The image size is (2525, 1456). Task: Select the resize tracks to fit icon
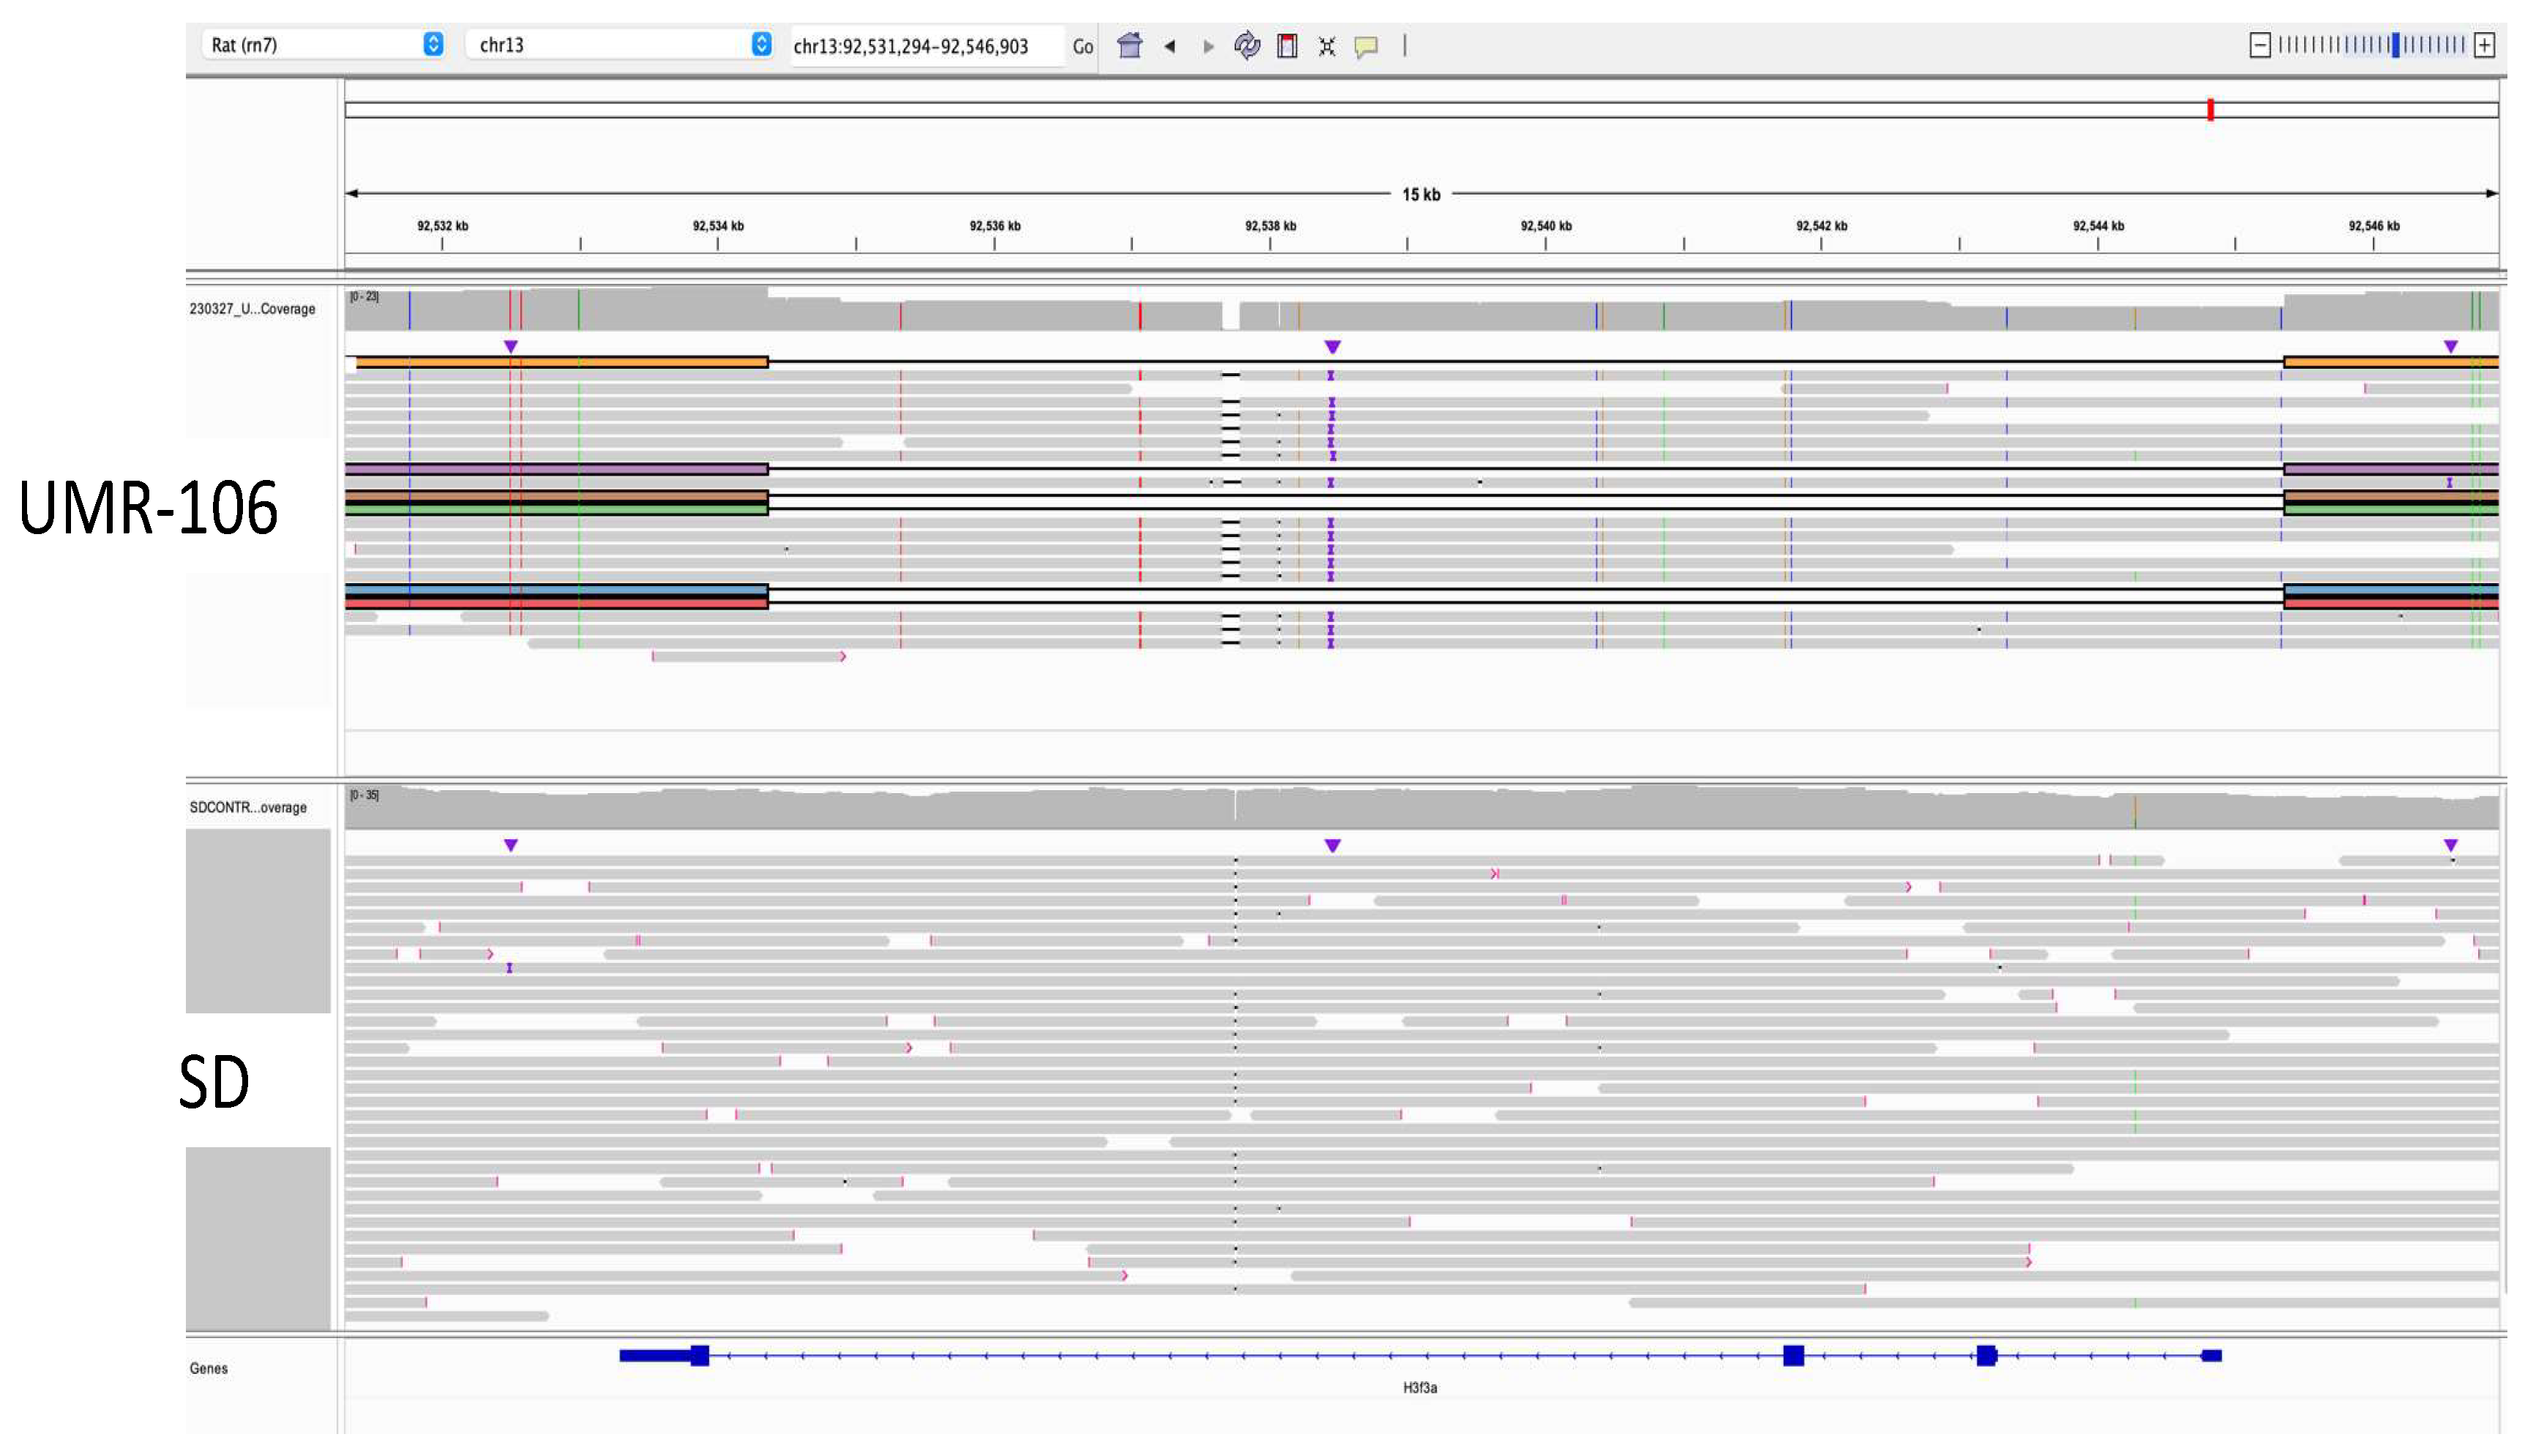1327,46
